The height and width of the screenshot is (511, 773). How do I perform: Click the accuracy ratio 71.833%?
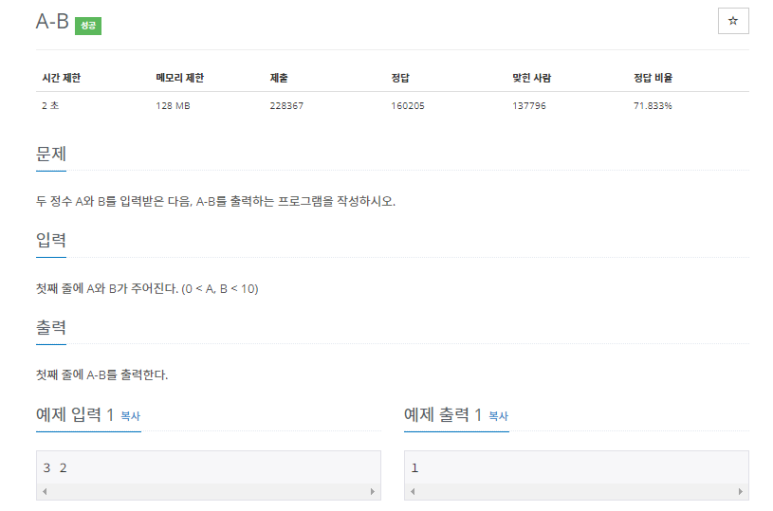653,105
